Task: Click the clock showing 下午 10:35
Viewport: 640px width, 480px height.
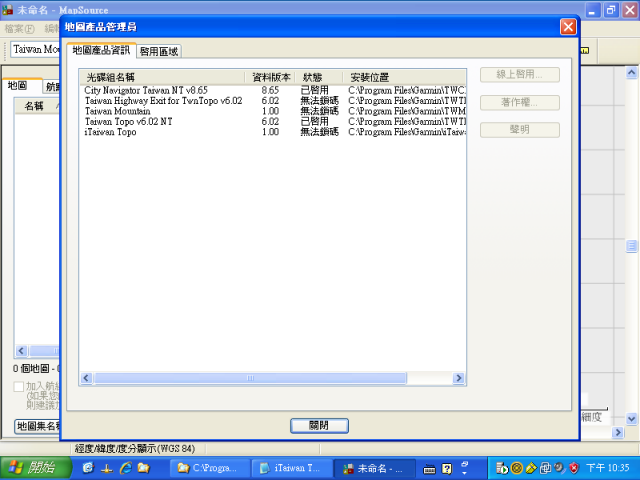Action: (x=607, y=468)
